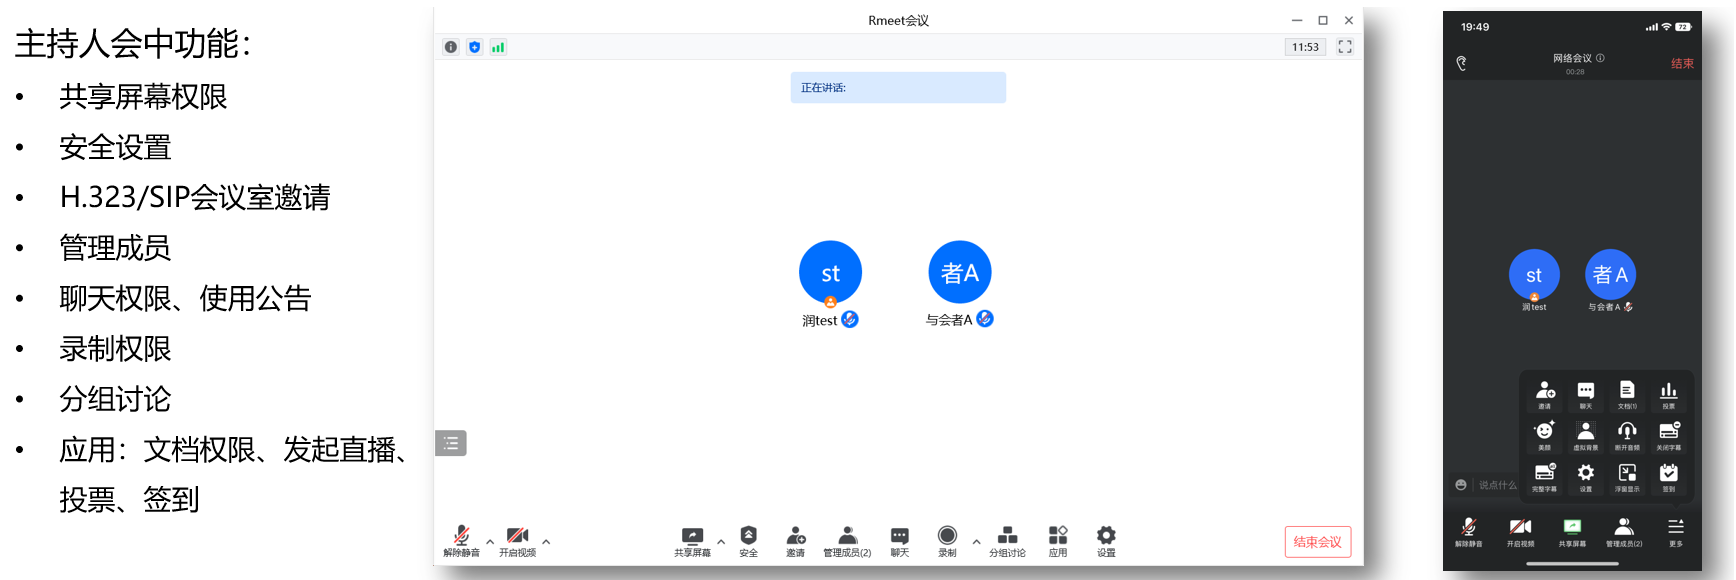Enter fullscreen using the icon beside 11:53
This screenshot has width=1736, height=580.
(1345, 47)
